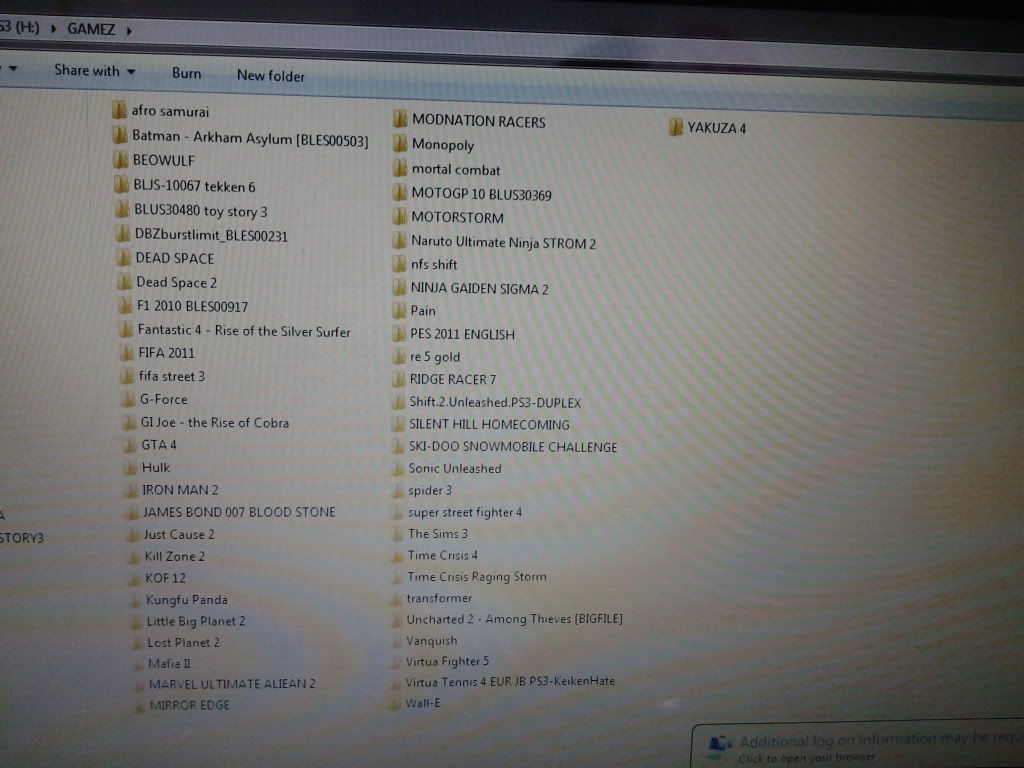Click the Dead Space 2 folder icon

click(x=123, y=281)
